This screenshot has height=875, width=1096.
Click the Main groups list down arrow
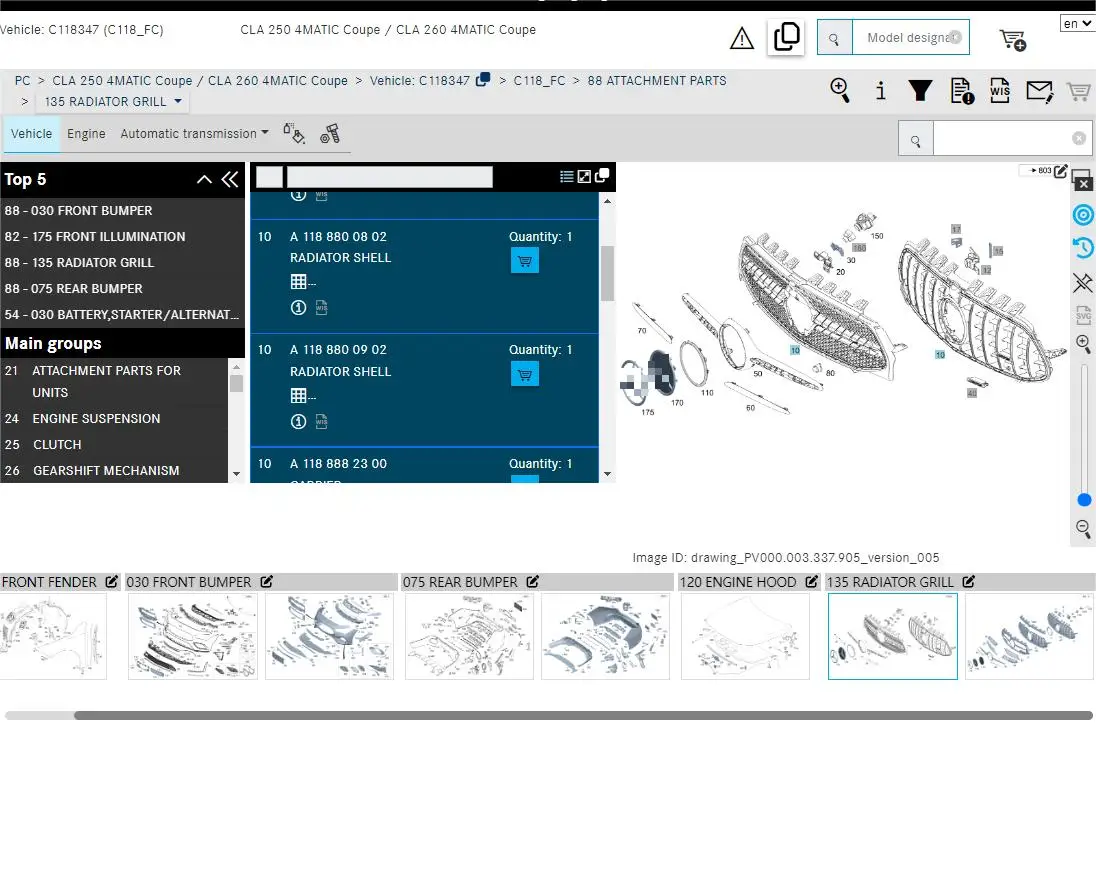click(x=236, y=473)
